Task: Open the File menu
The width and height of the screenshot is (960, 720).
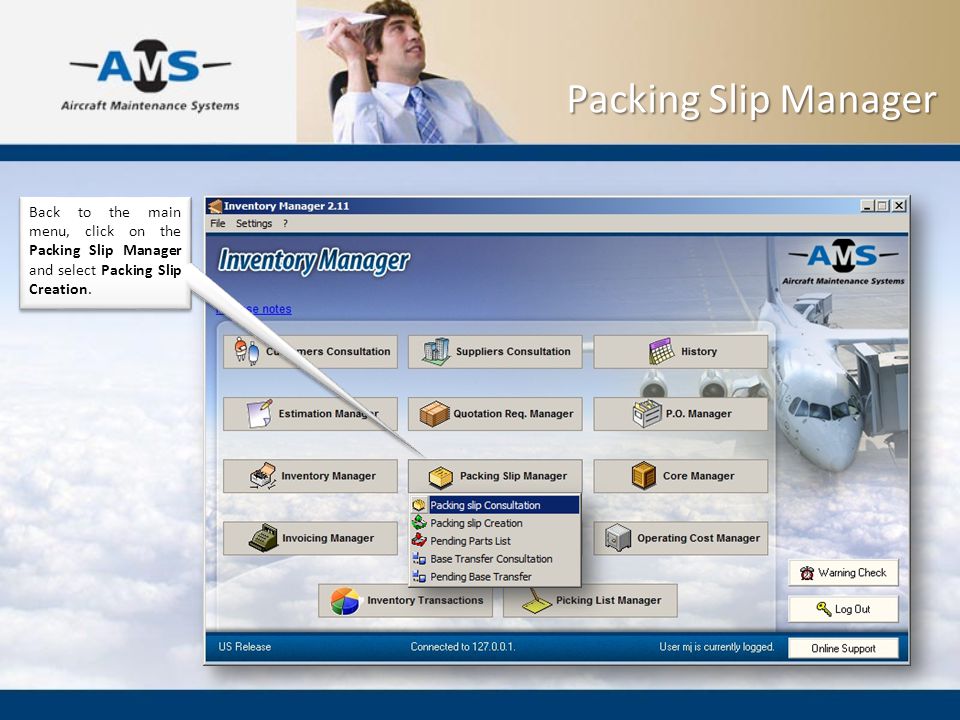Action: coord(217,223)
